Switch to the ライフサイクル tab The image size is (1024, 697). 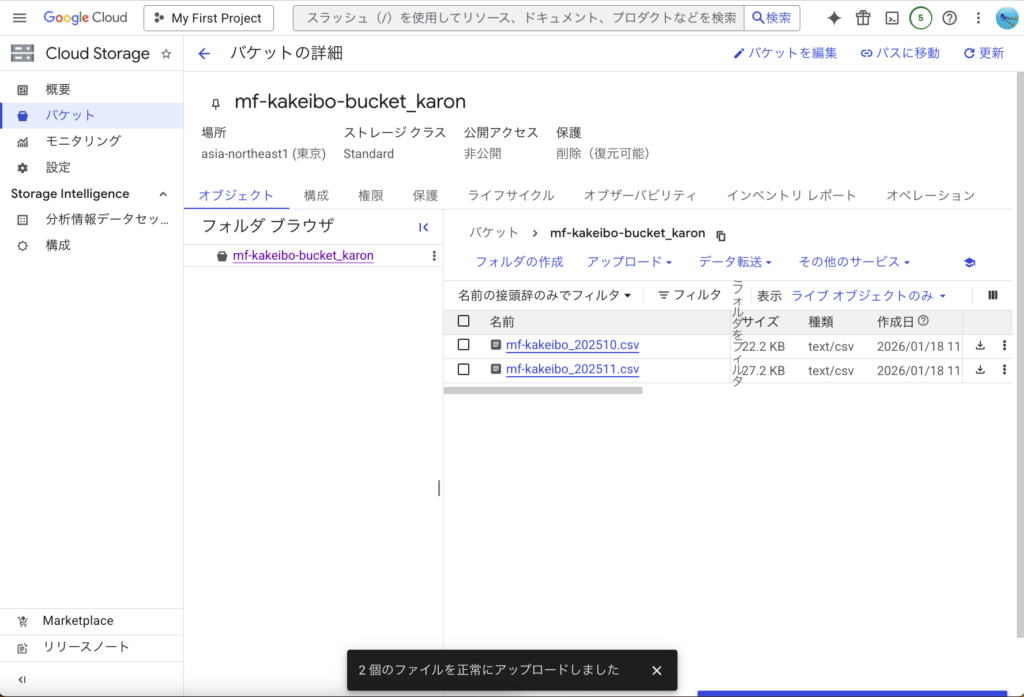[x=510, y=195]
